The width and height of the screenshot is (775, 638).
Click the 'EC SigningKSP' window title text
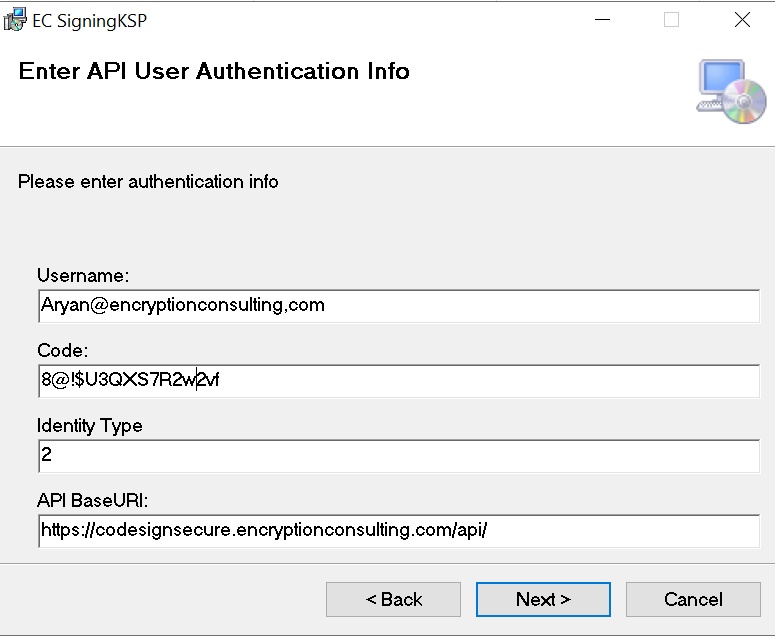[89, 21]
